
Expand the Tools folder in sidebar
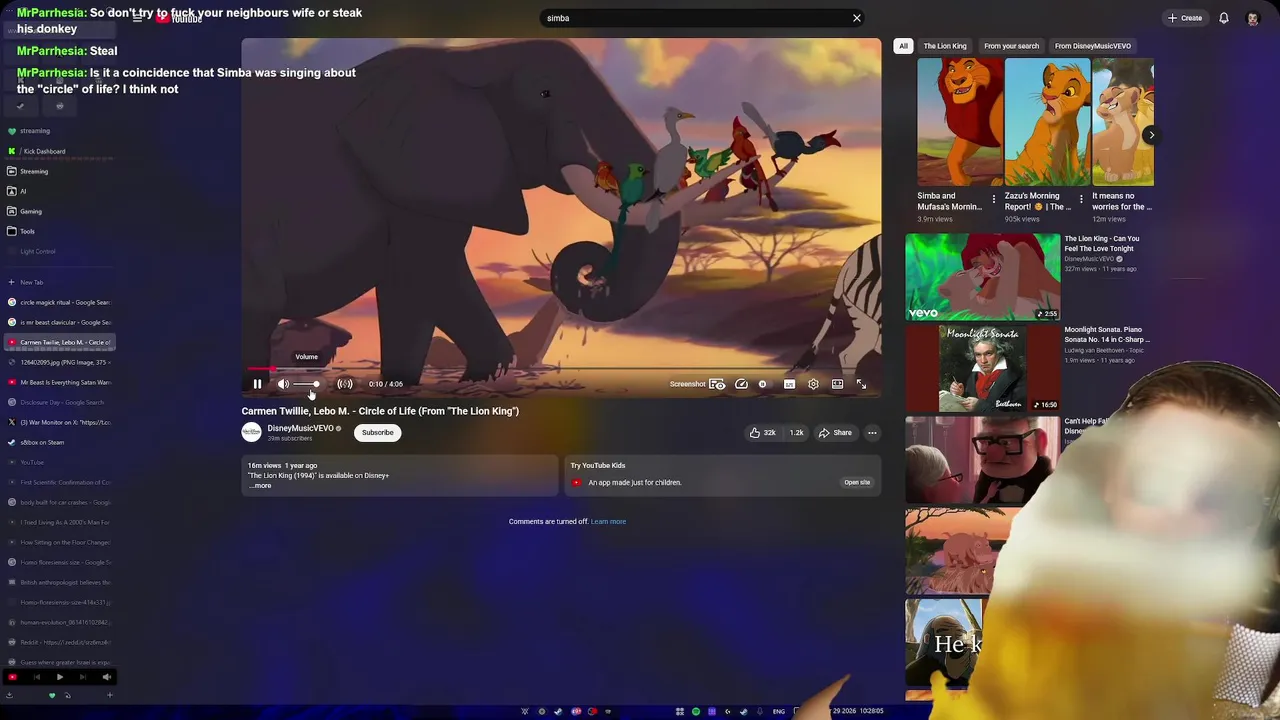coord(60,231)
